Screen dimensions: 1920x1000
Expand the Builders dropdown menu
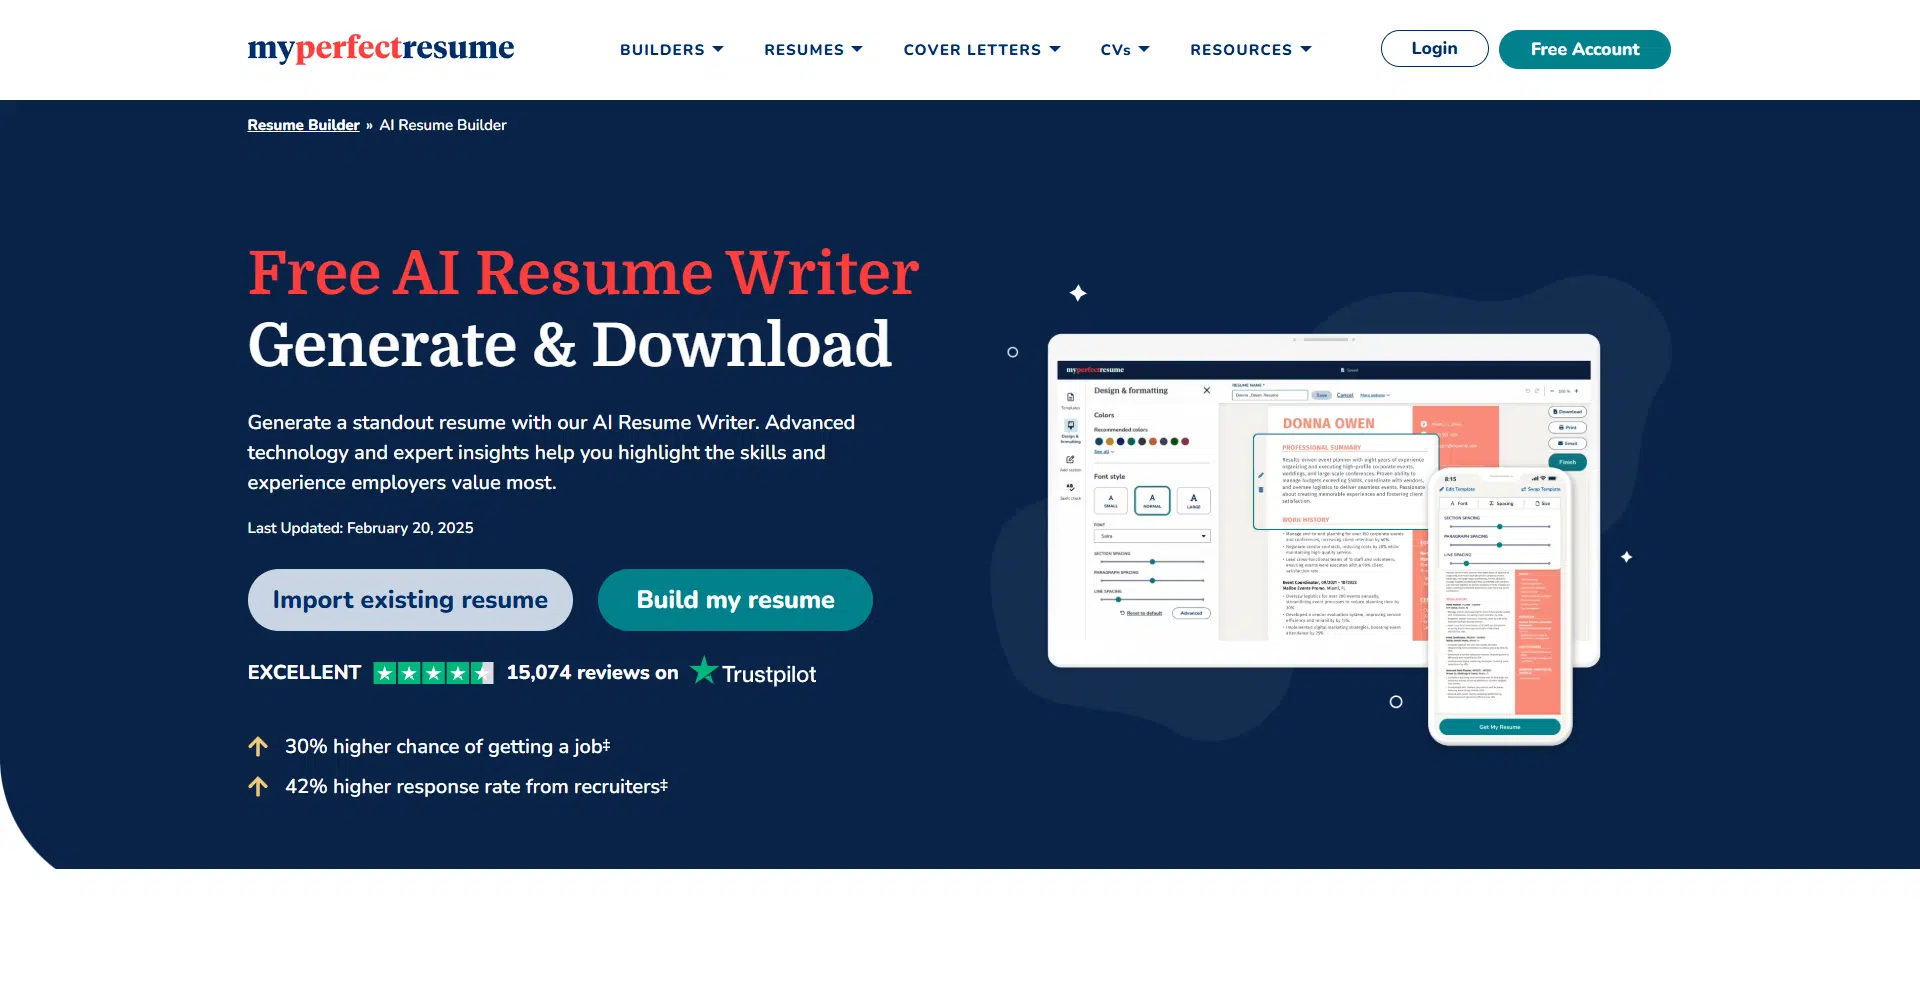[671, 49]
